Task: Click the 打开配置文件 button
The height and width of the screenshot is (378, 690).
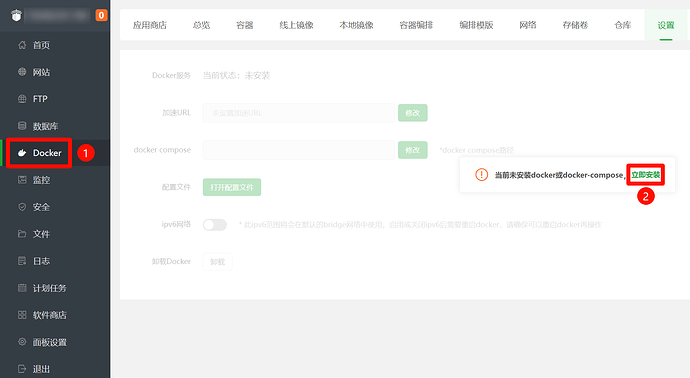Action: click(232, 187)
